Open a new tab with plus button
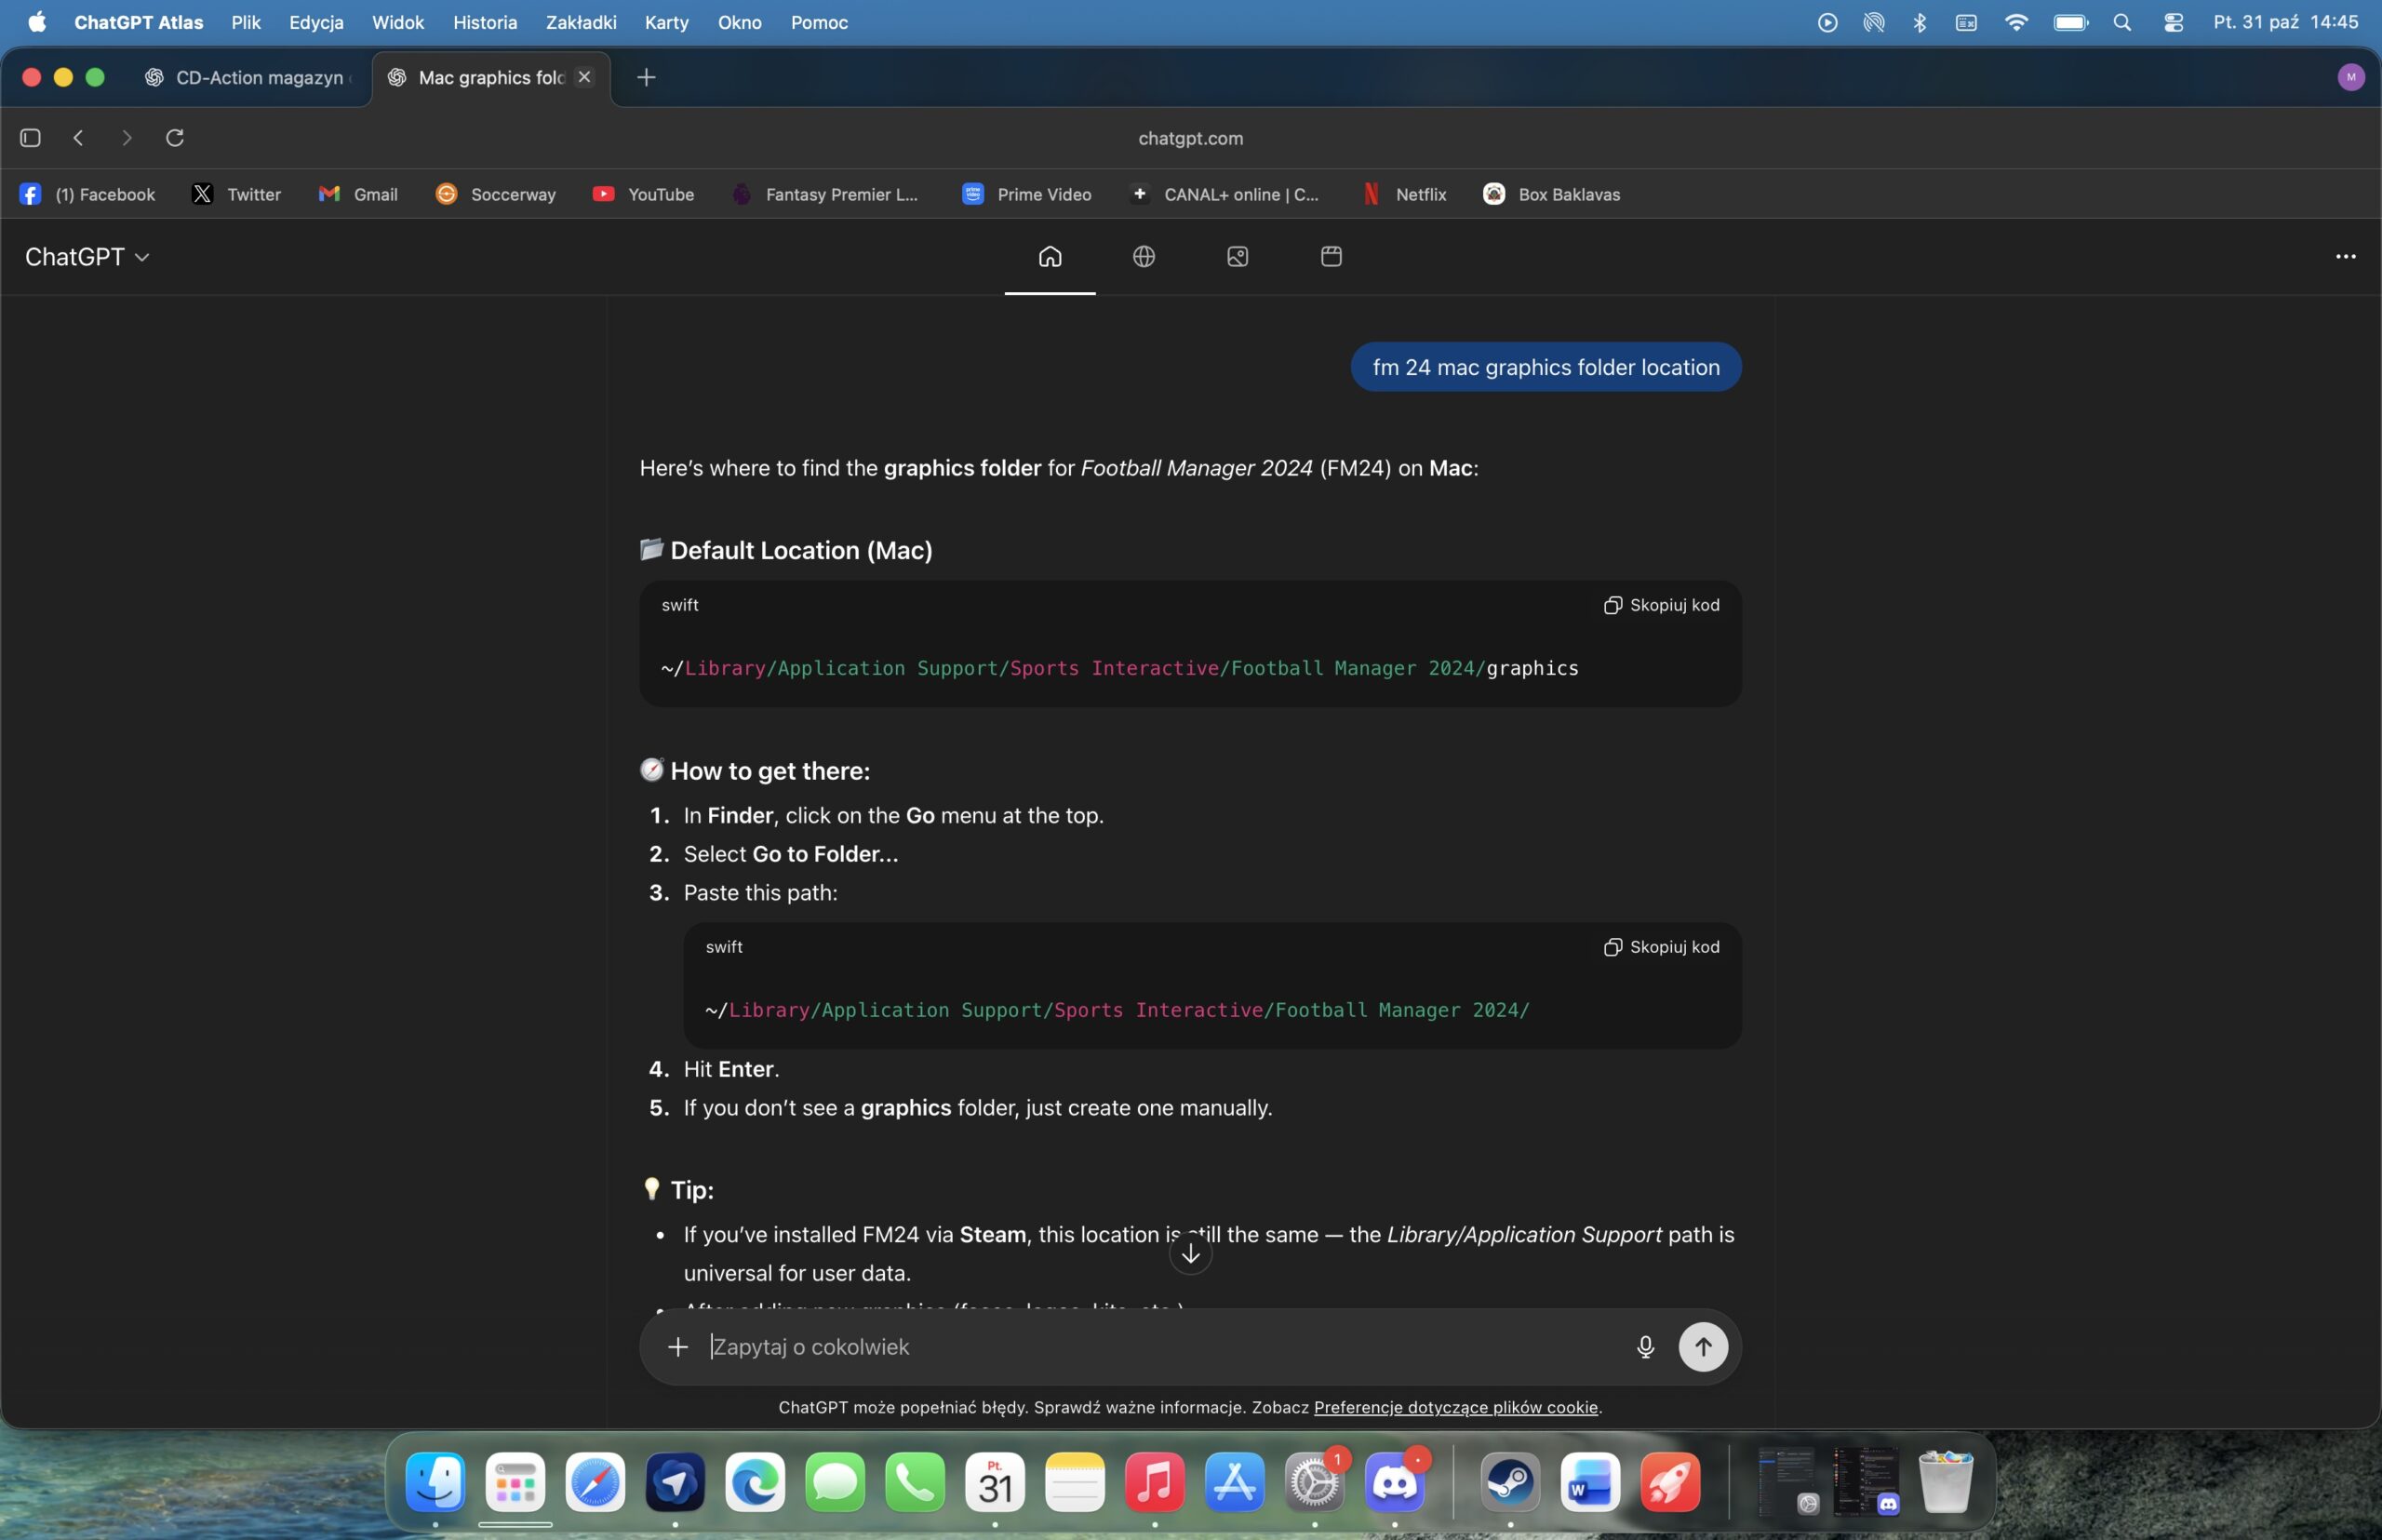The width and height of the screenshot is (2382, 1540). pyautogui.click(x=646, y=78)
